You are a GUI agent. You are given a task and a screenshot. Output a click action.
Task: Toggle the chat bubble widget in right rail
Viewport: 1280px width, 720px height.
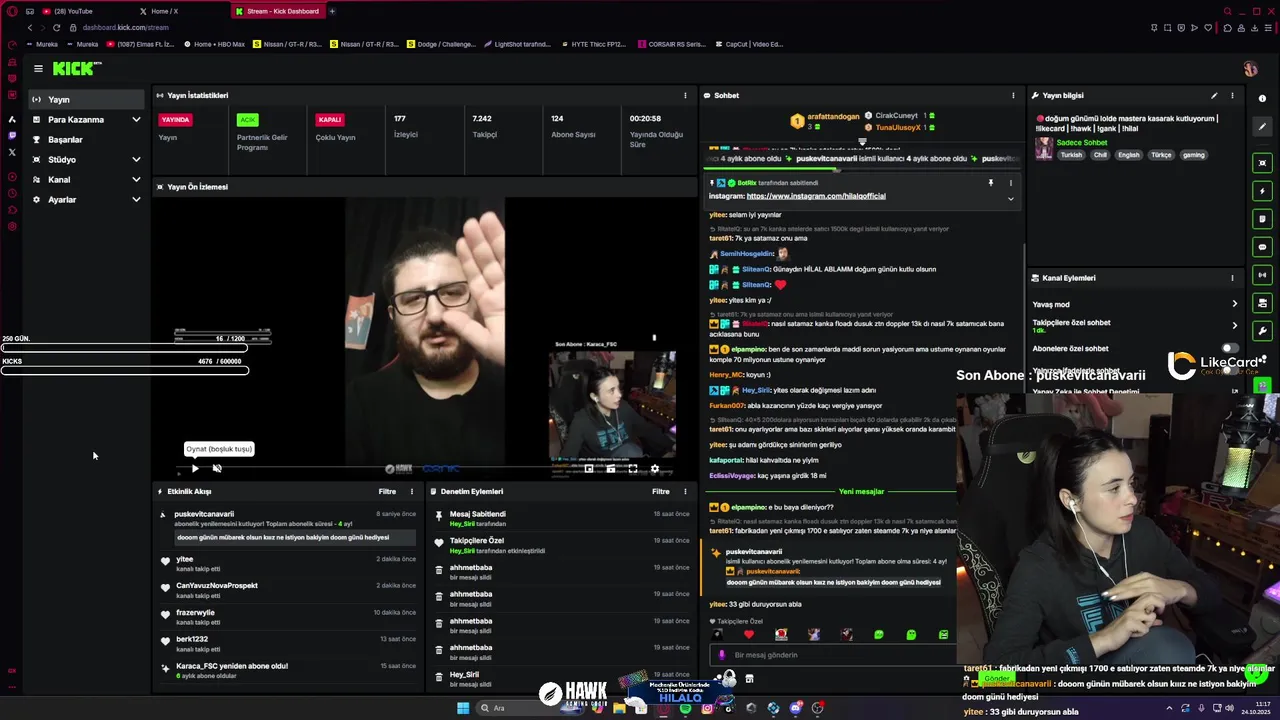click(x=1262, y=247)
